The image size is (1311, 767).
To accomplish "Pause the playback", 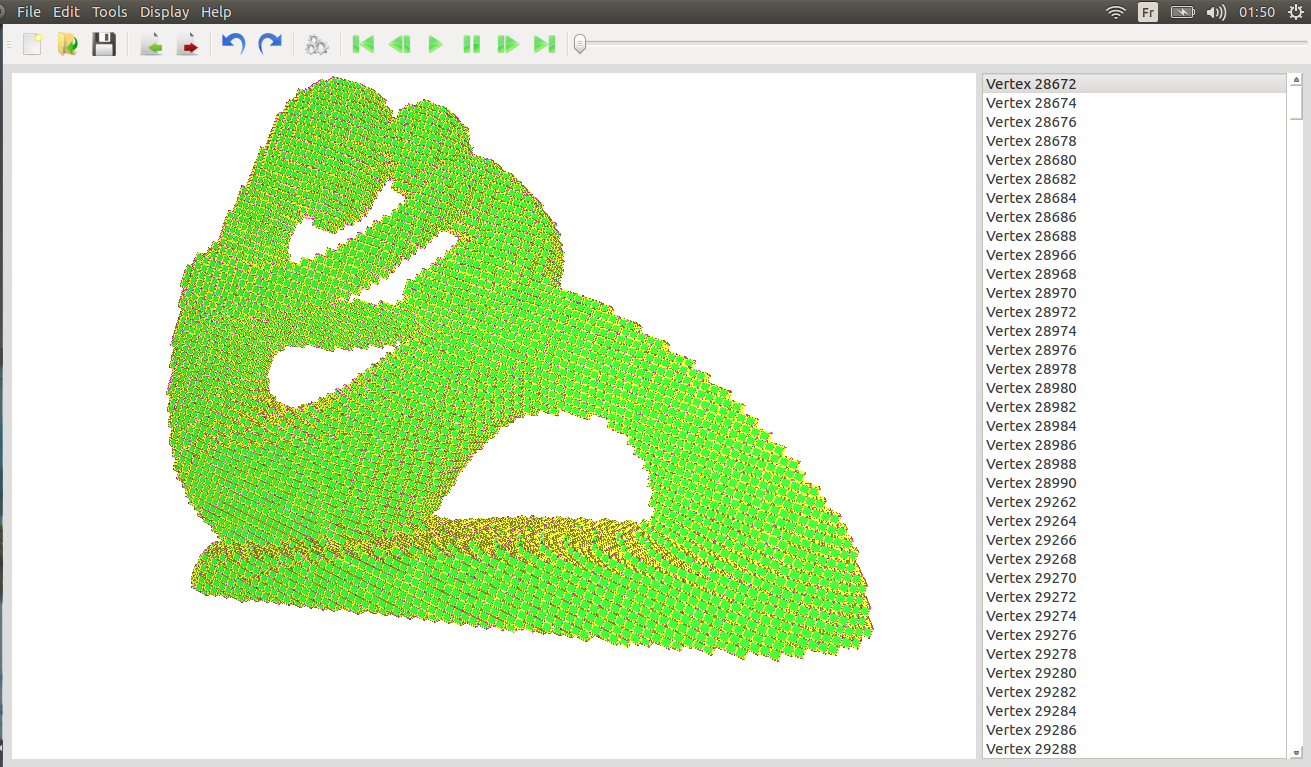I will 471,44.
